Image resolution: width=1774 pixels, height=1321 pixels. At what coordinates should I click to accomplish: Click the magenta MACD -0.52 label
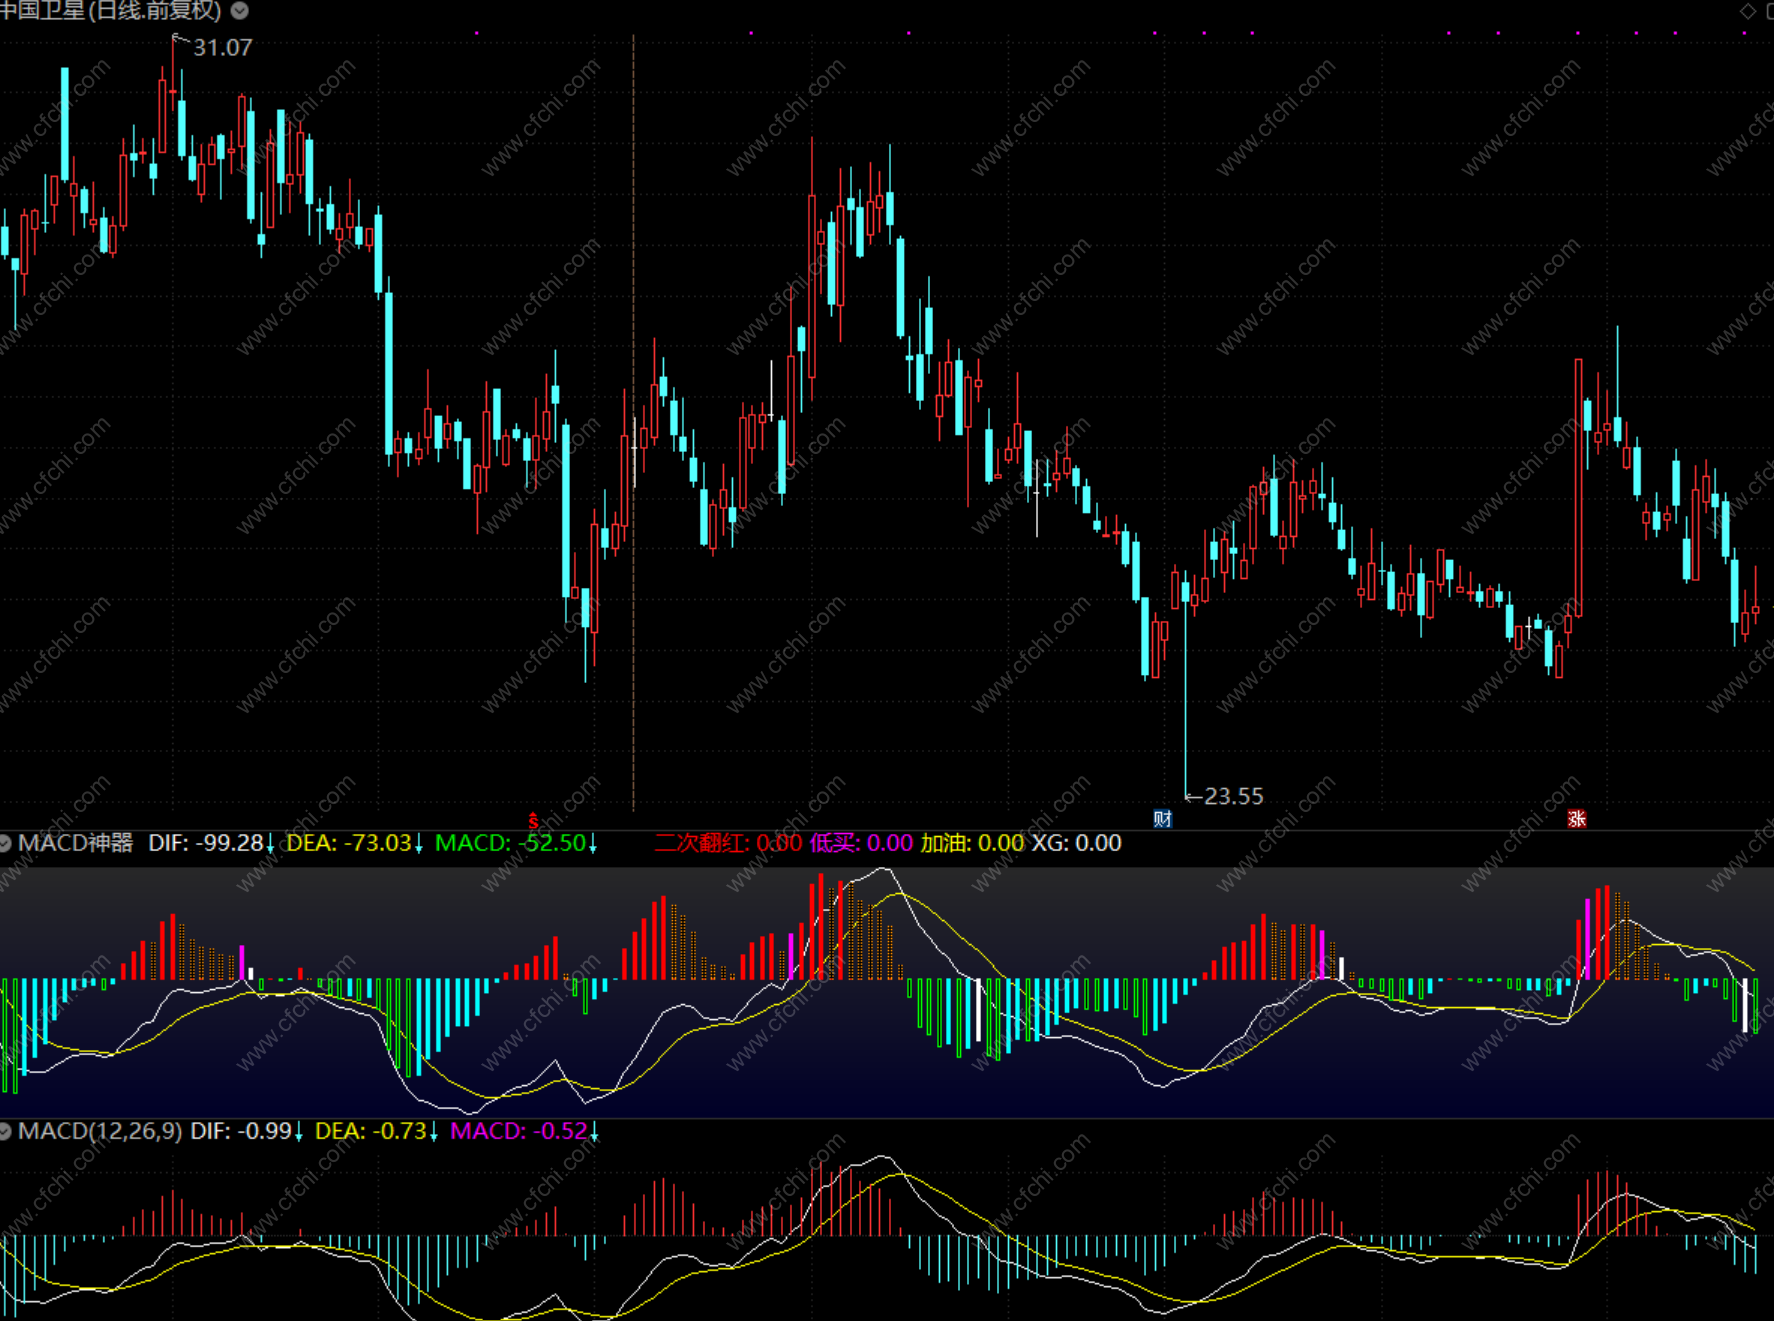pyautogui.click(x=519, y=1131)
